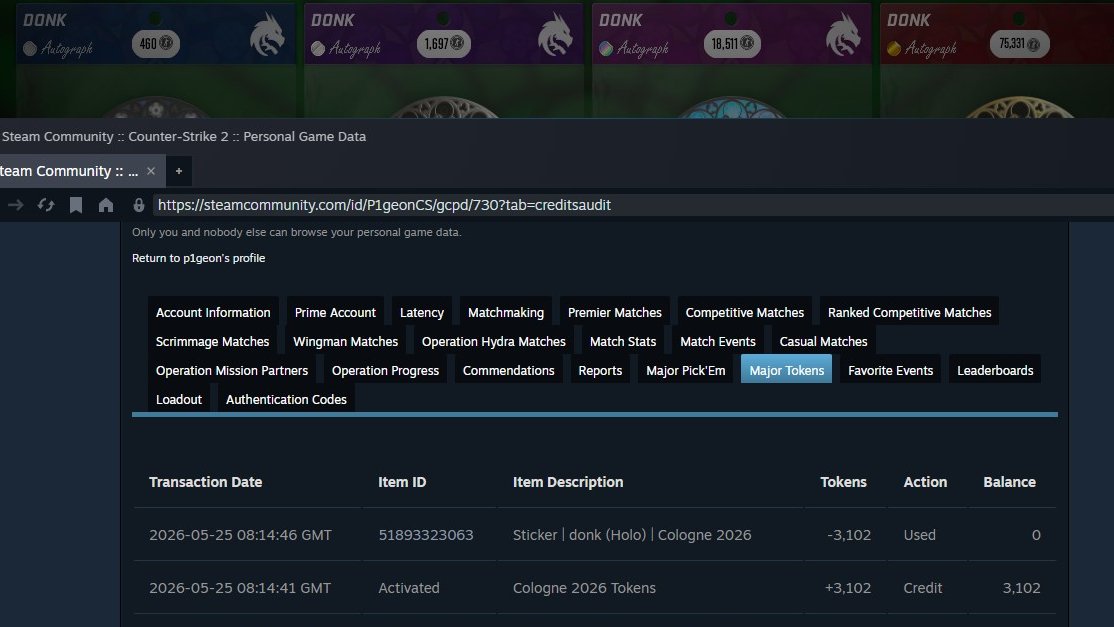Click the 'Credit' action cell
Viewport: 1114px width, 627px height.
point(922,589)
